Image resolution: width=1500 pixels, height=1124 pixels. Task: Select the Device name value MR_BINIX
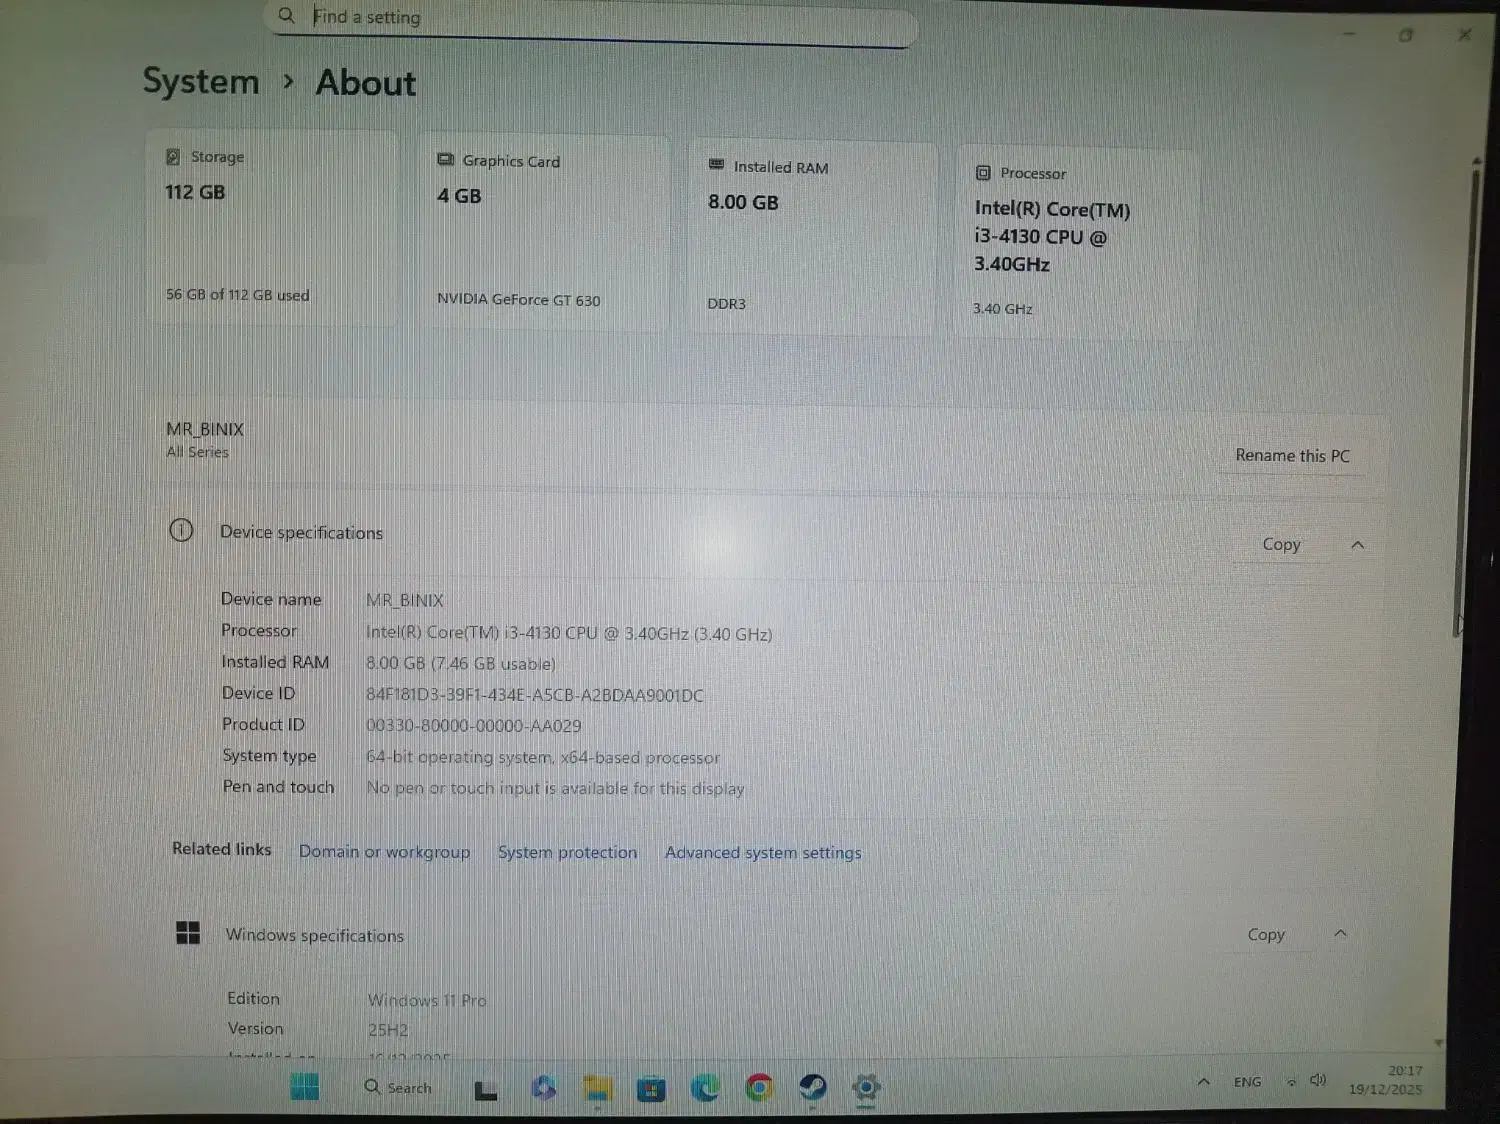[405, 600]
